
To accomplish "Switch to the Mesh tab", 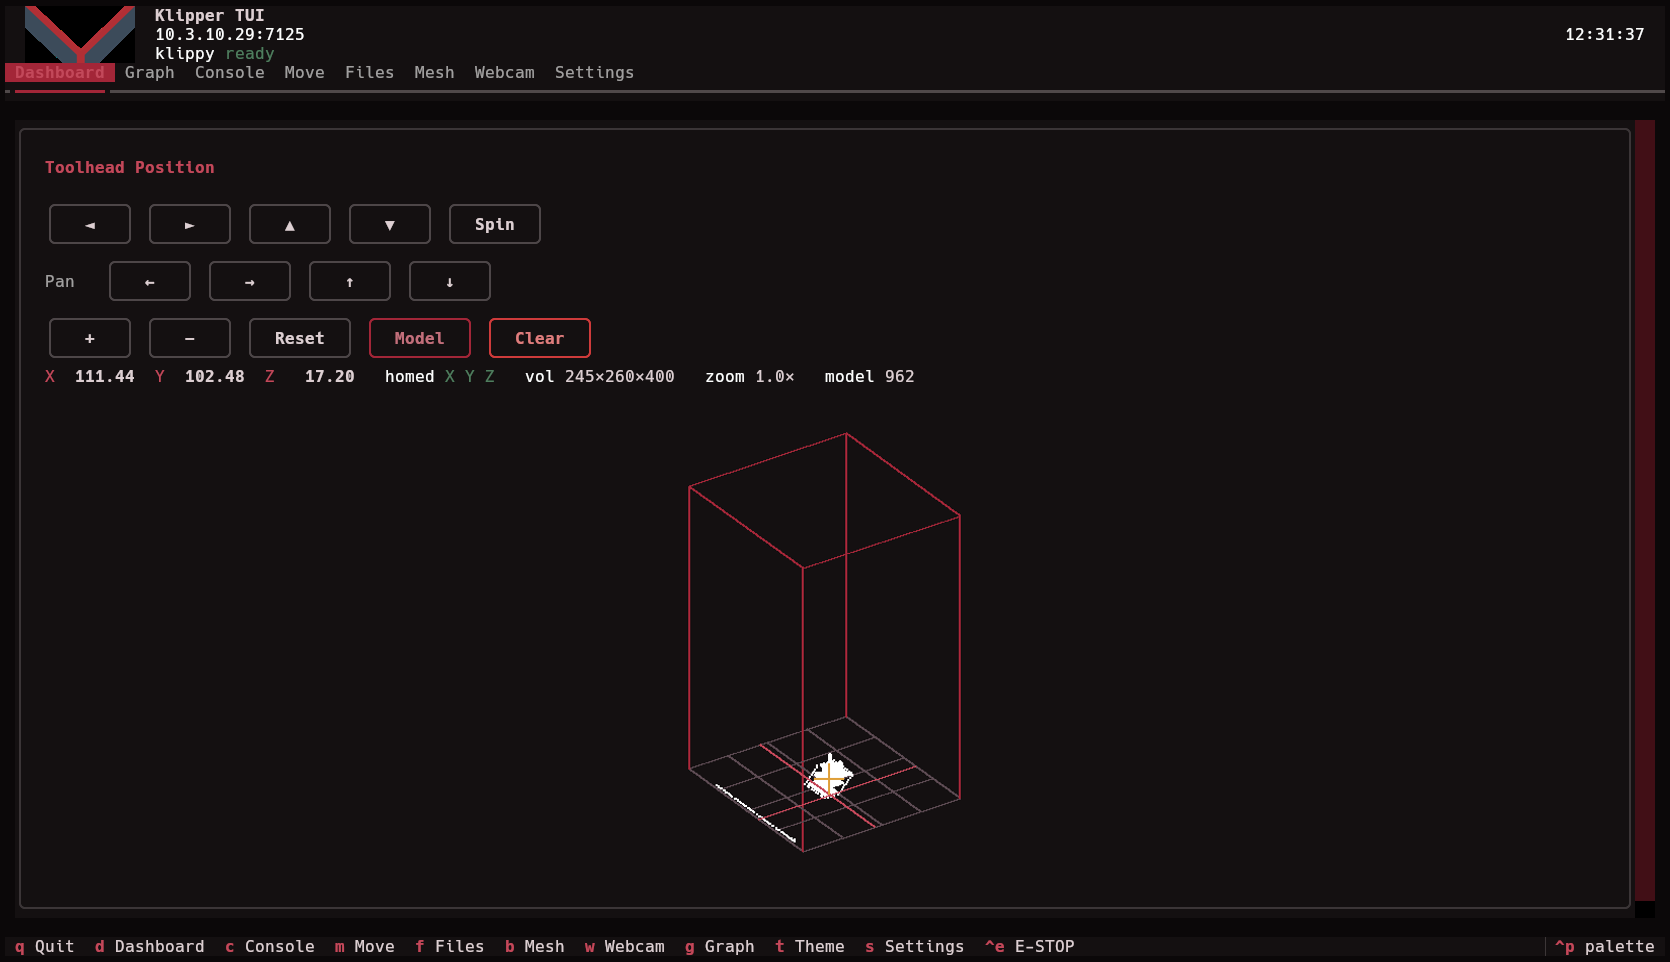I will tap(434, 72).
